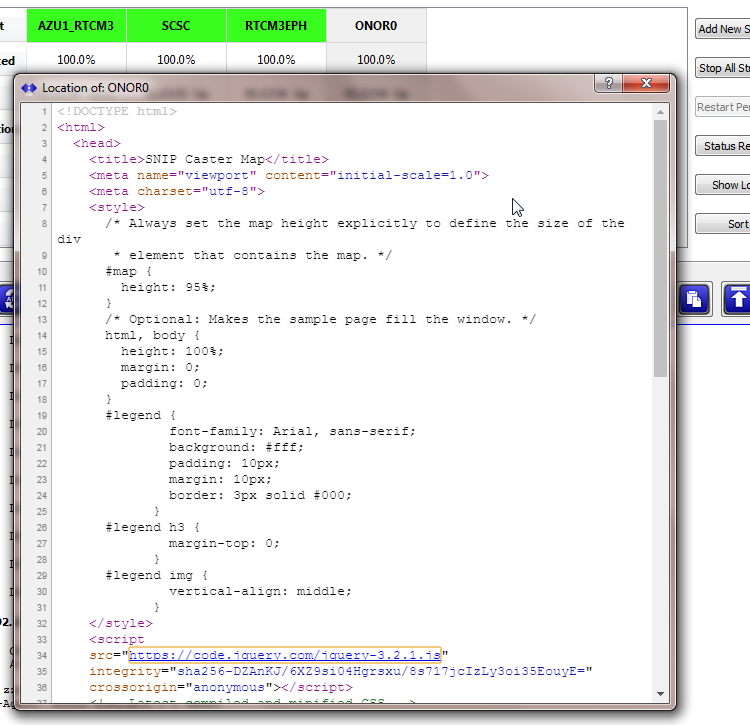This screenshot has width=750, height=725.
Task: Click the upload arrow icon button
Action: pos(737,299)
